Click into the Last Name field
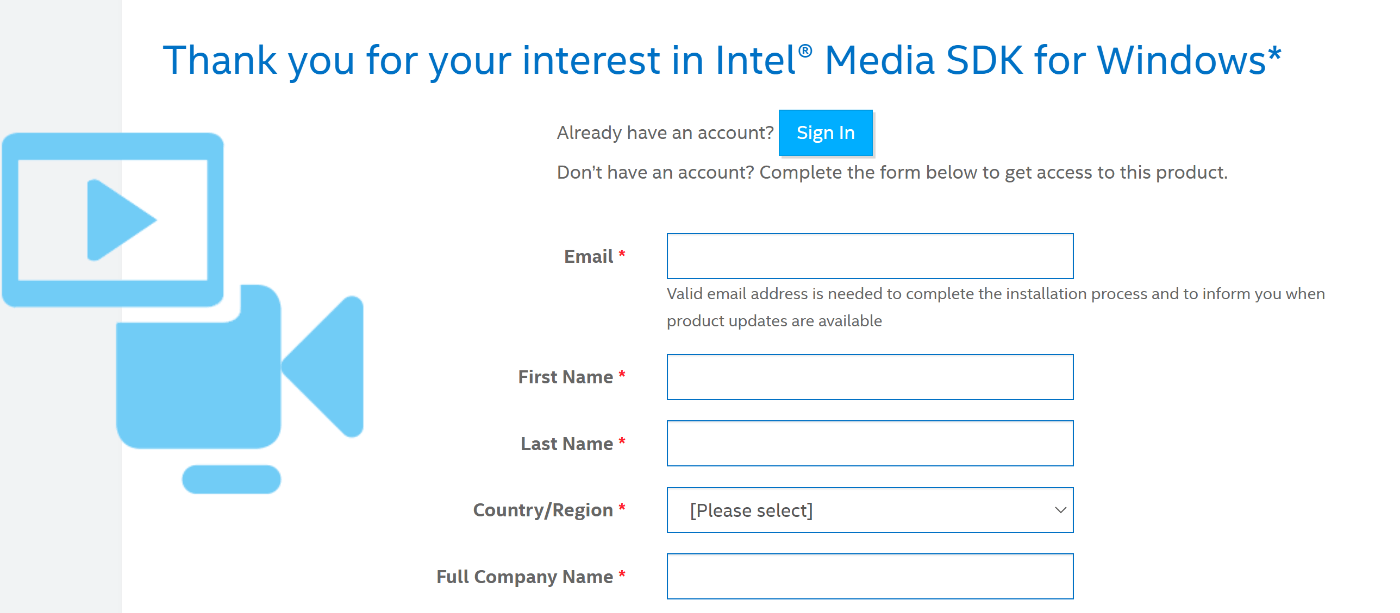The height and width of the screenshot is (613, 1400). [870, 443]
